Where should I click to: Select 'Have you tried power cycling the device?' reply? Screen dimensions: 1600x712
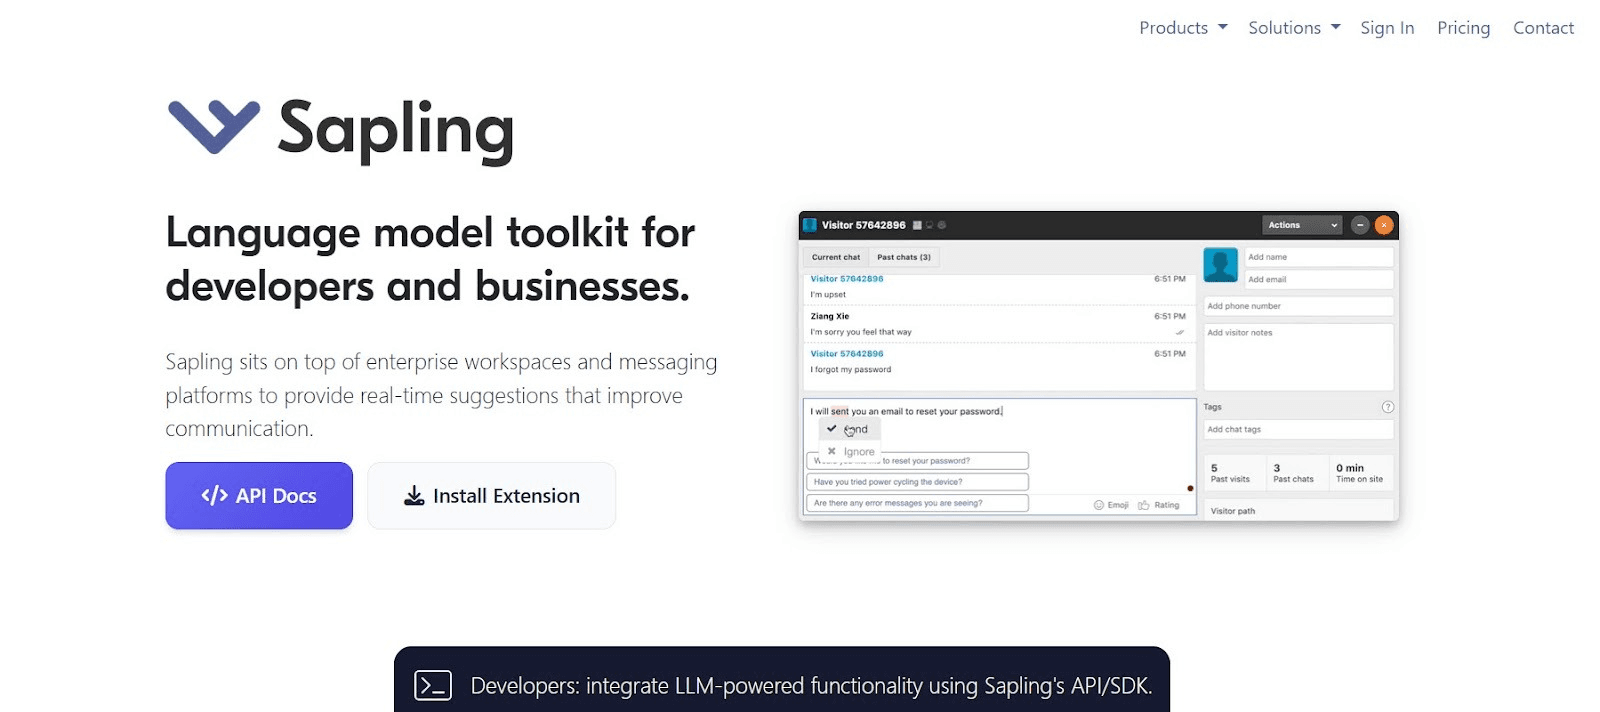pos(917,482)
